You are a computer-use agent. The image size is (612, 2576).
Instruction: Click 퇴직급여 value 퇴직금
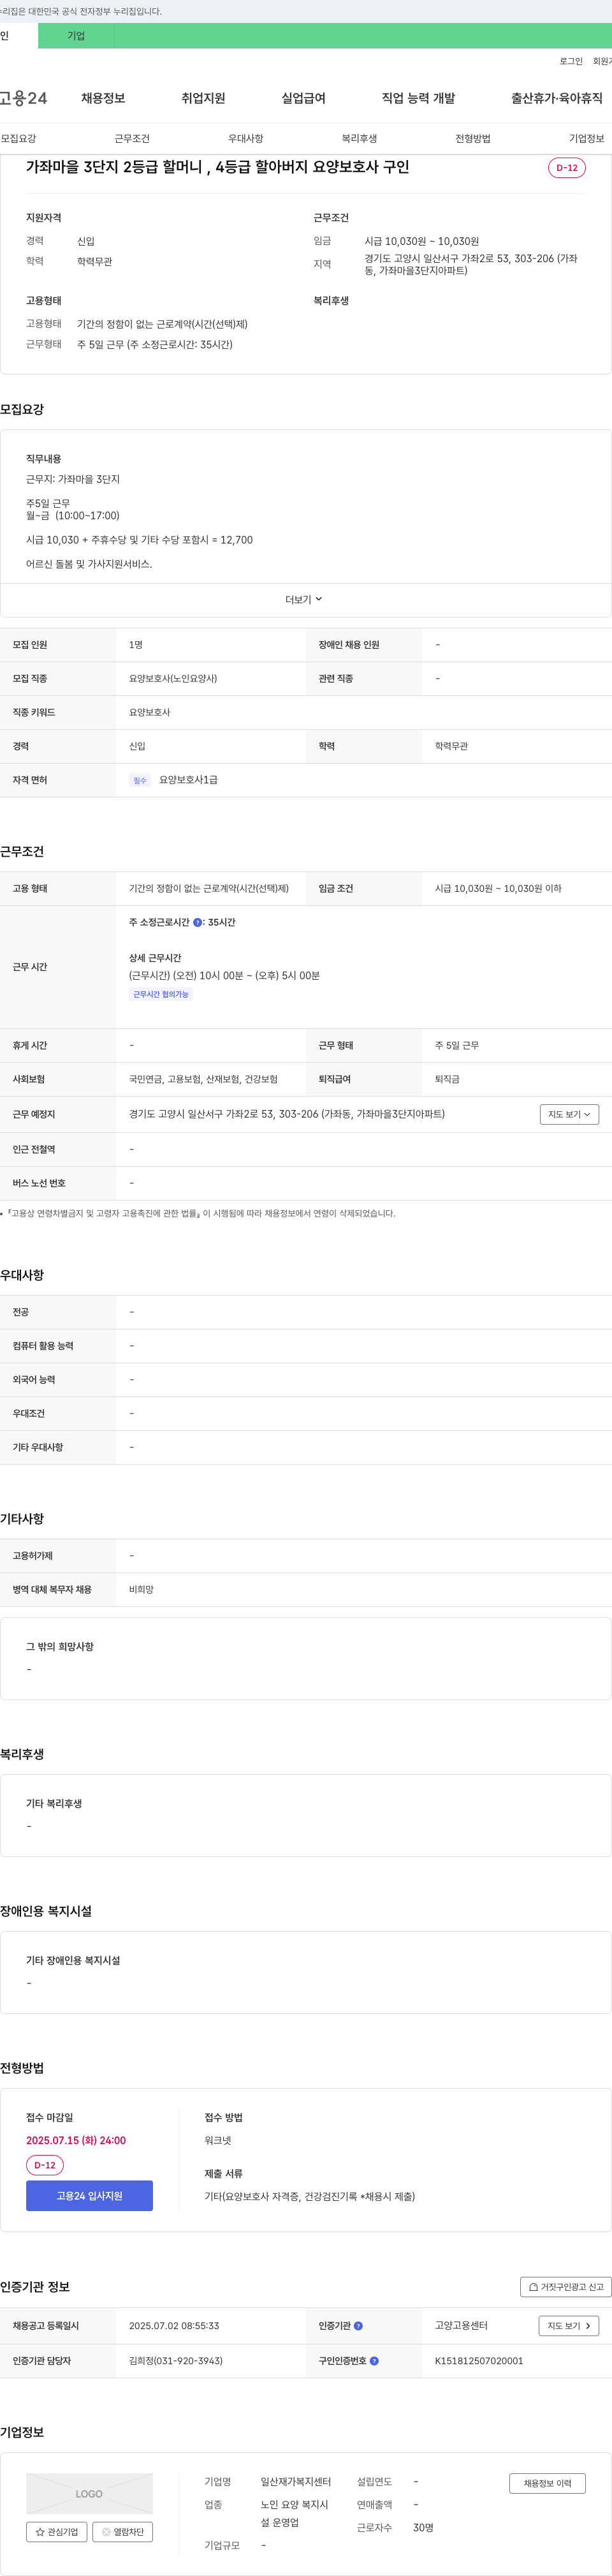(x=447, y=1080)
